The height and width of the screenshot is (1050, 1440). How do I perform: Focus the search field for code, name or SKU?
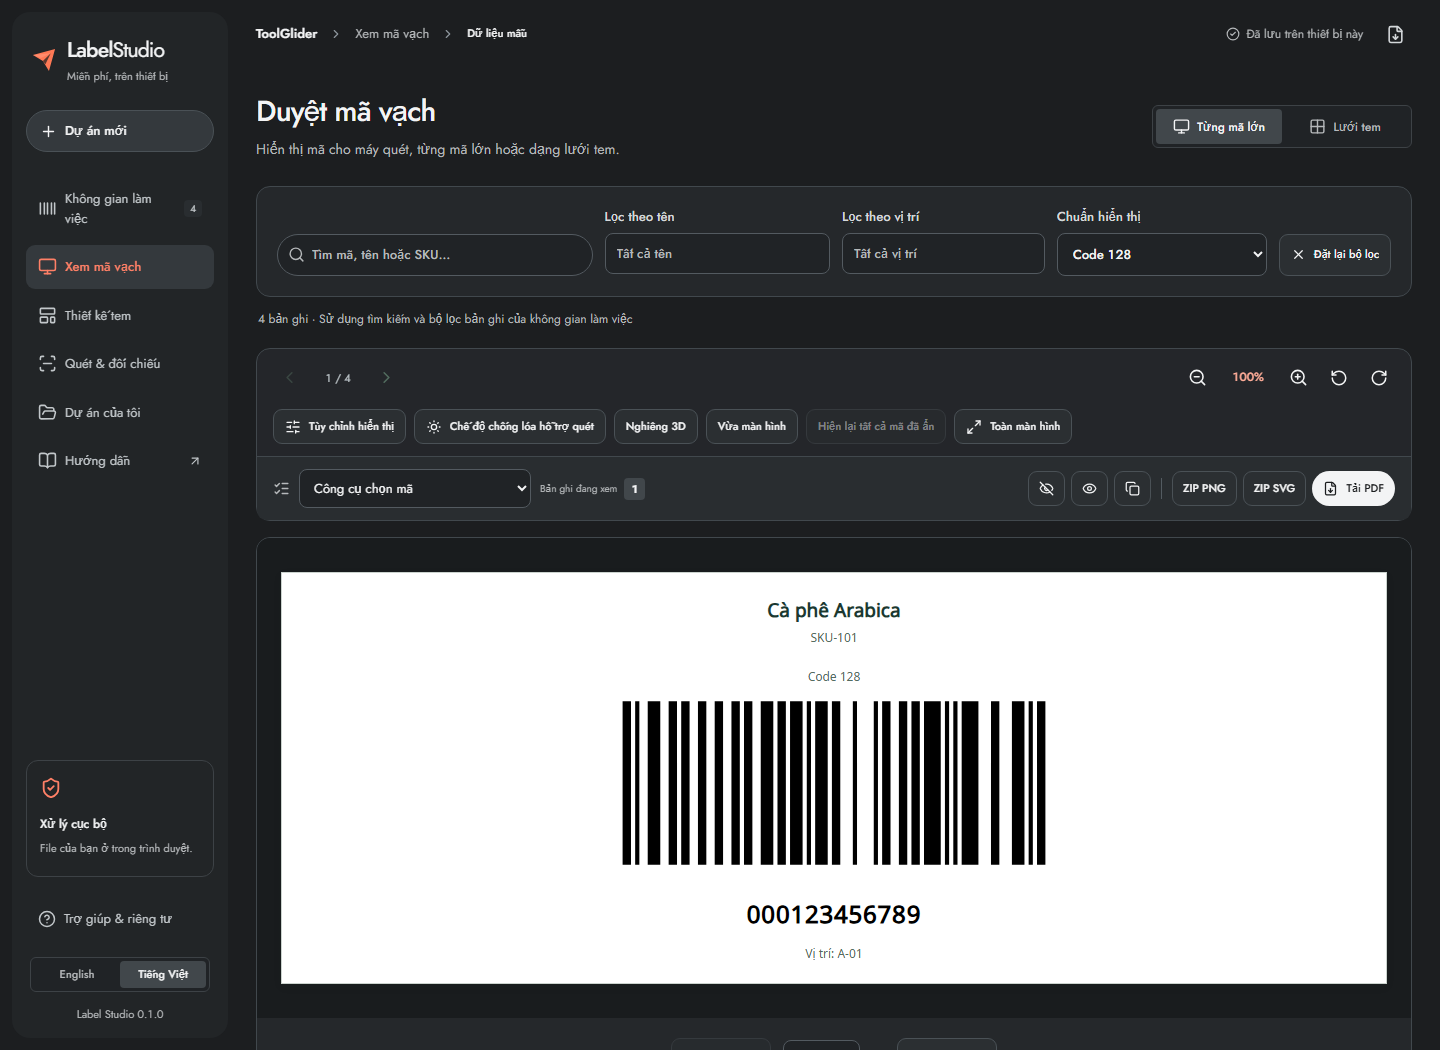pos(435,255)
